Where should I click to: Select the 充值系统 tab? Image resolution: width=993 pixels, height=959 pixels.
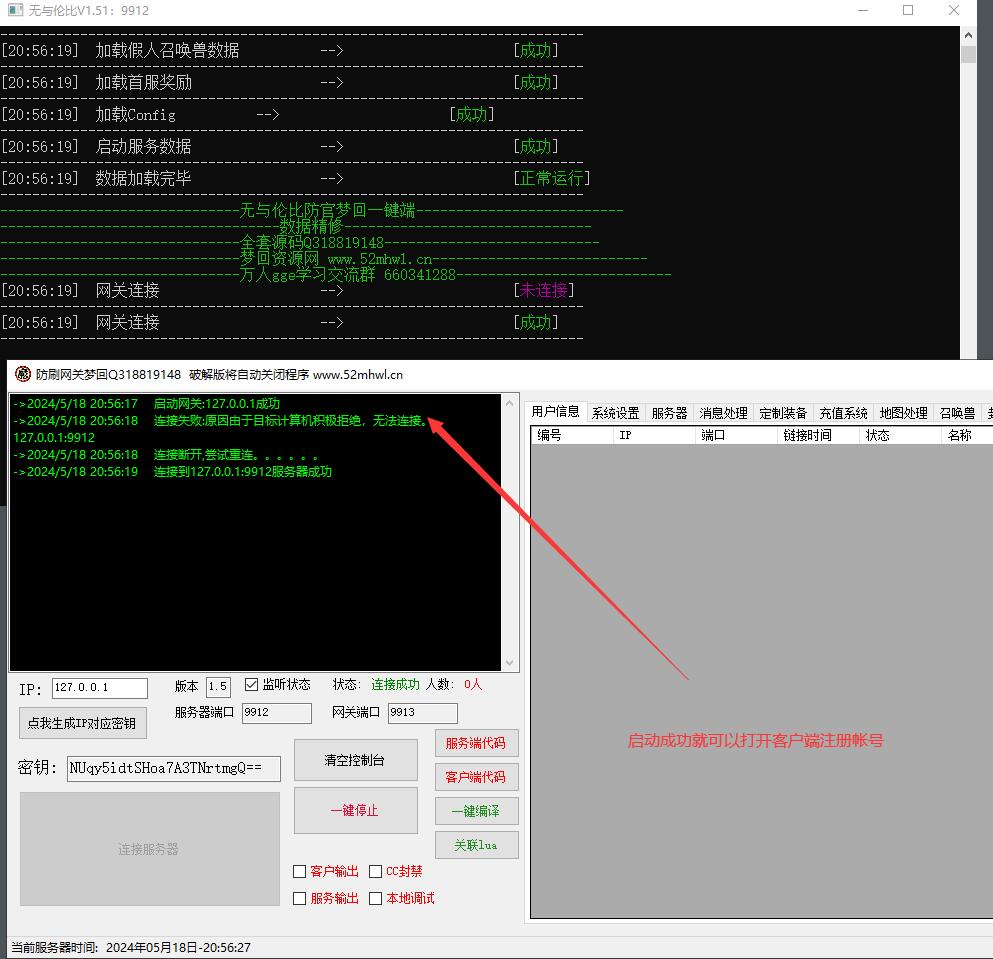[843, 413]
